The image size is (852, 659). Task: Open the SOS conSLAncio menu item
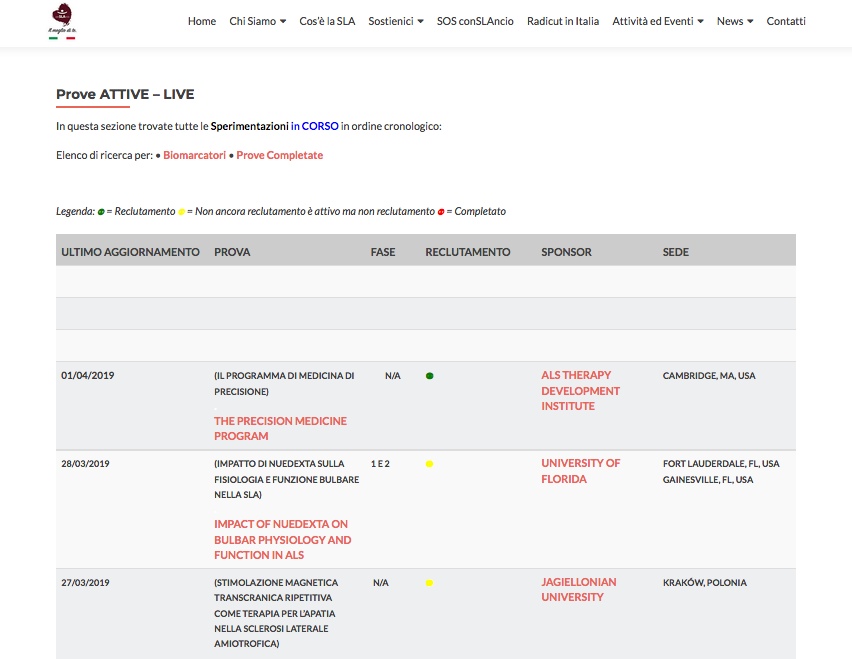[475, 21]
